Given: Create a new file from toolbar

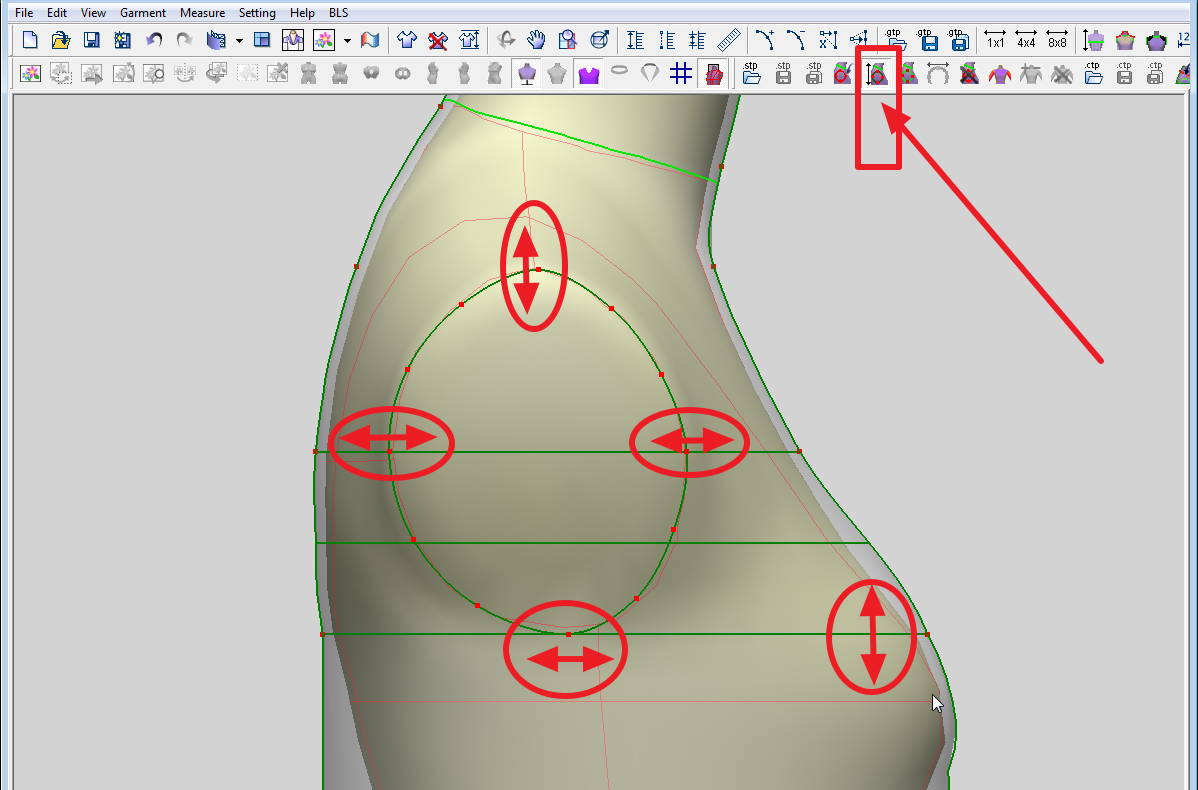Looking at the screenshot, I should [30, 40].
